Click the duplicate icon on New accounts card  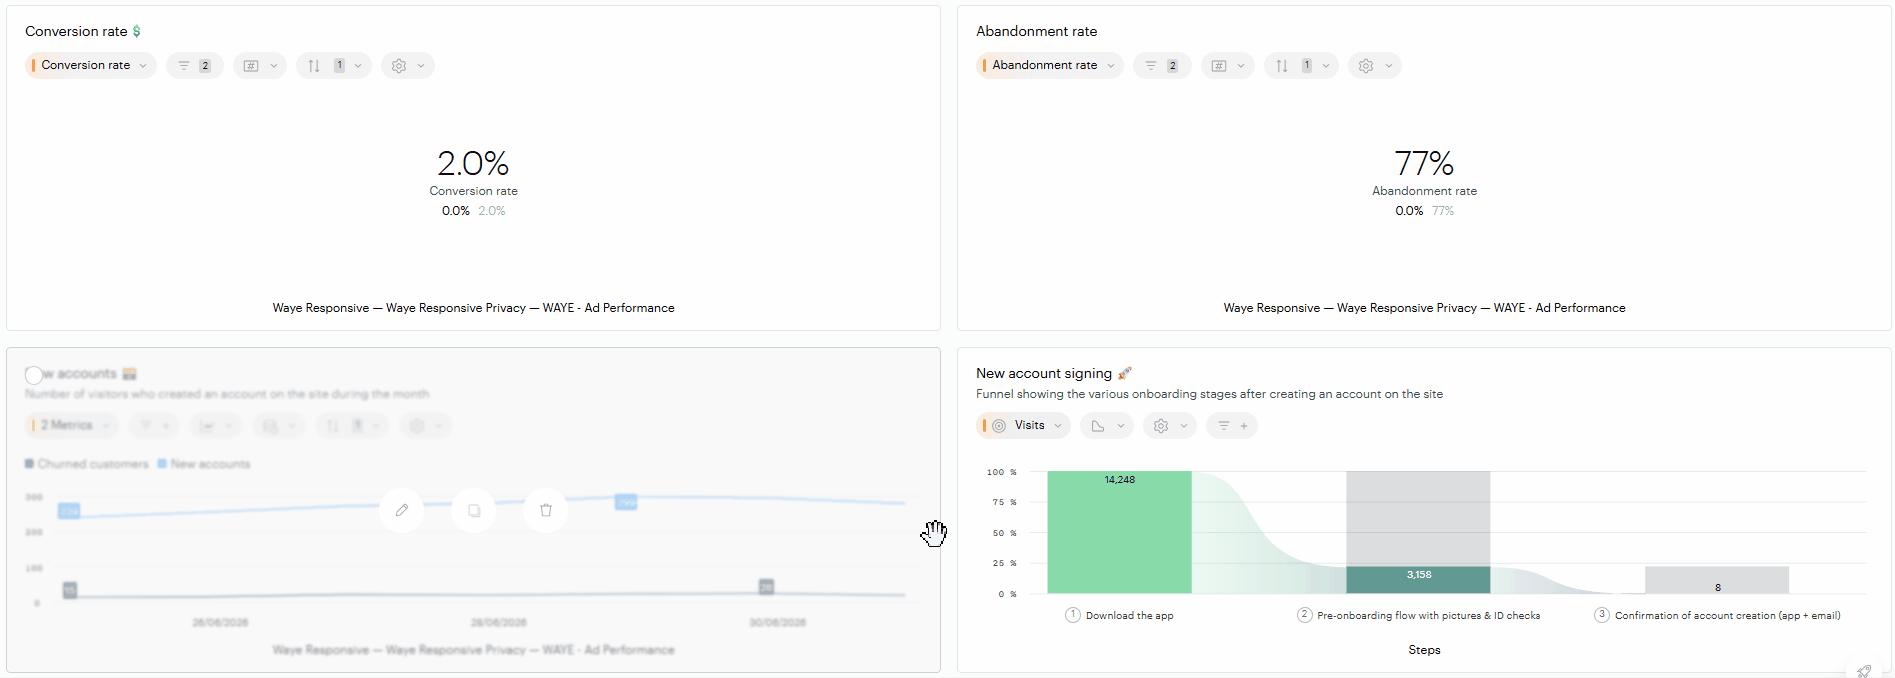coord(474,510)
